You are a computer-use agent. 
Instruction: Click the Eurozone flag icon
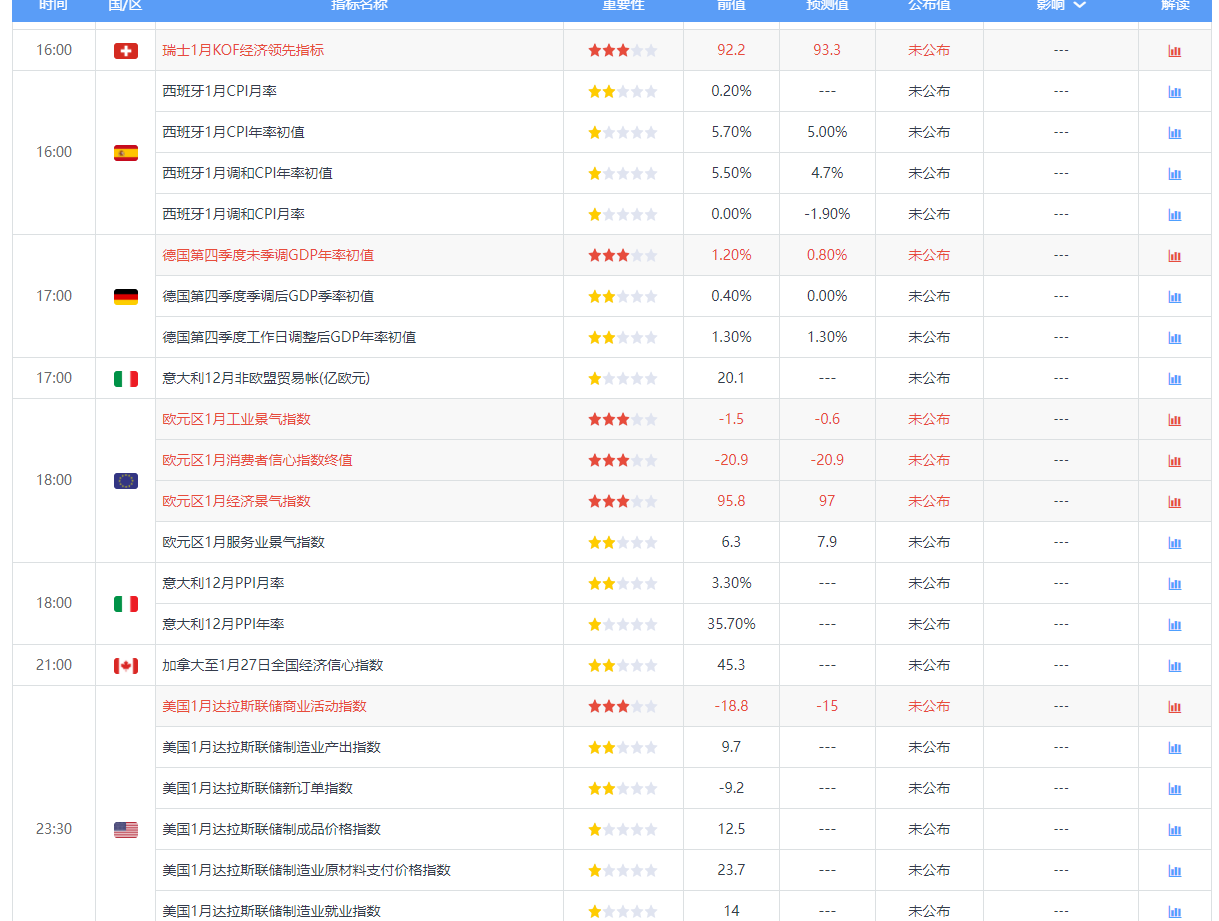pos(126,481)
